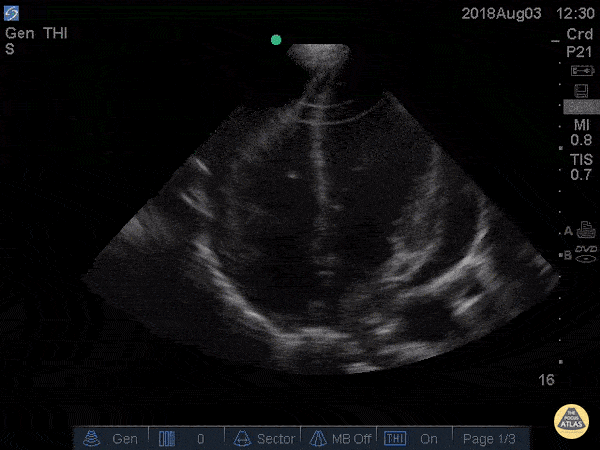Click the date text 2018Aug03
Screen dimensions: 600x450
(501, 14)
